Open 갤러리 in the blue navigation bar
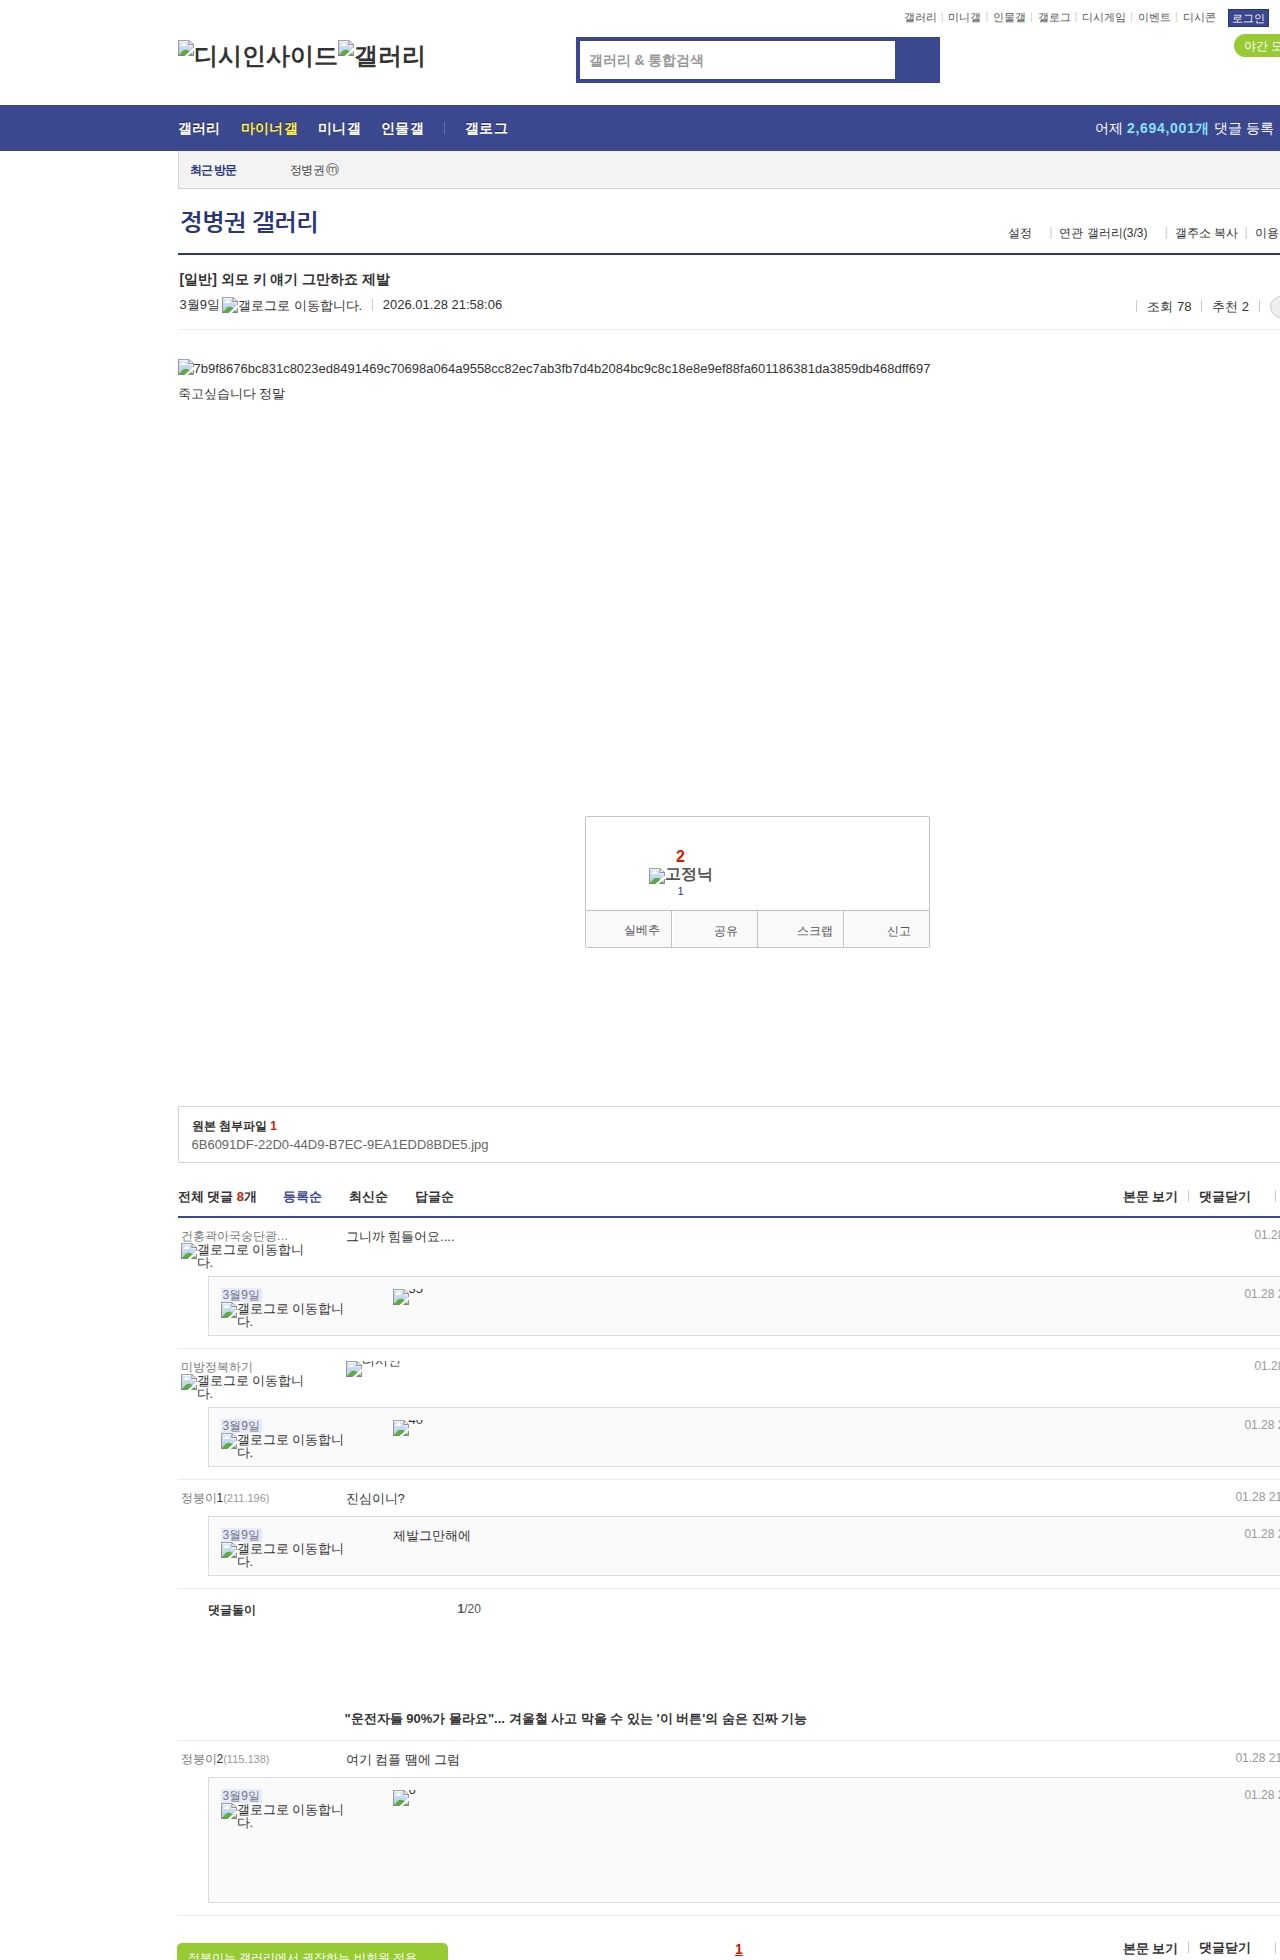The height and width of the screenshot is (1960, 1280). click(x=199, y=128)
